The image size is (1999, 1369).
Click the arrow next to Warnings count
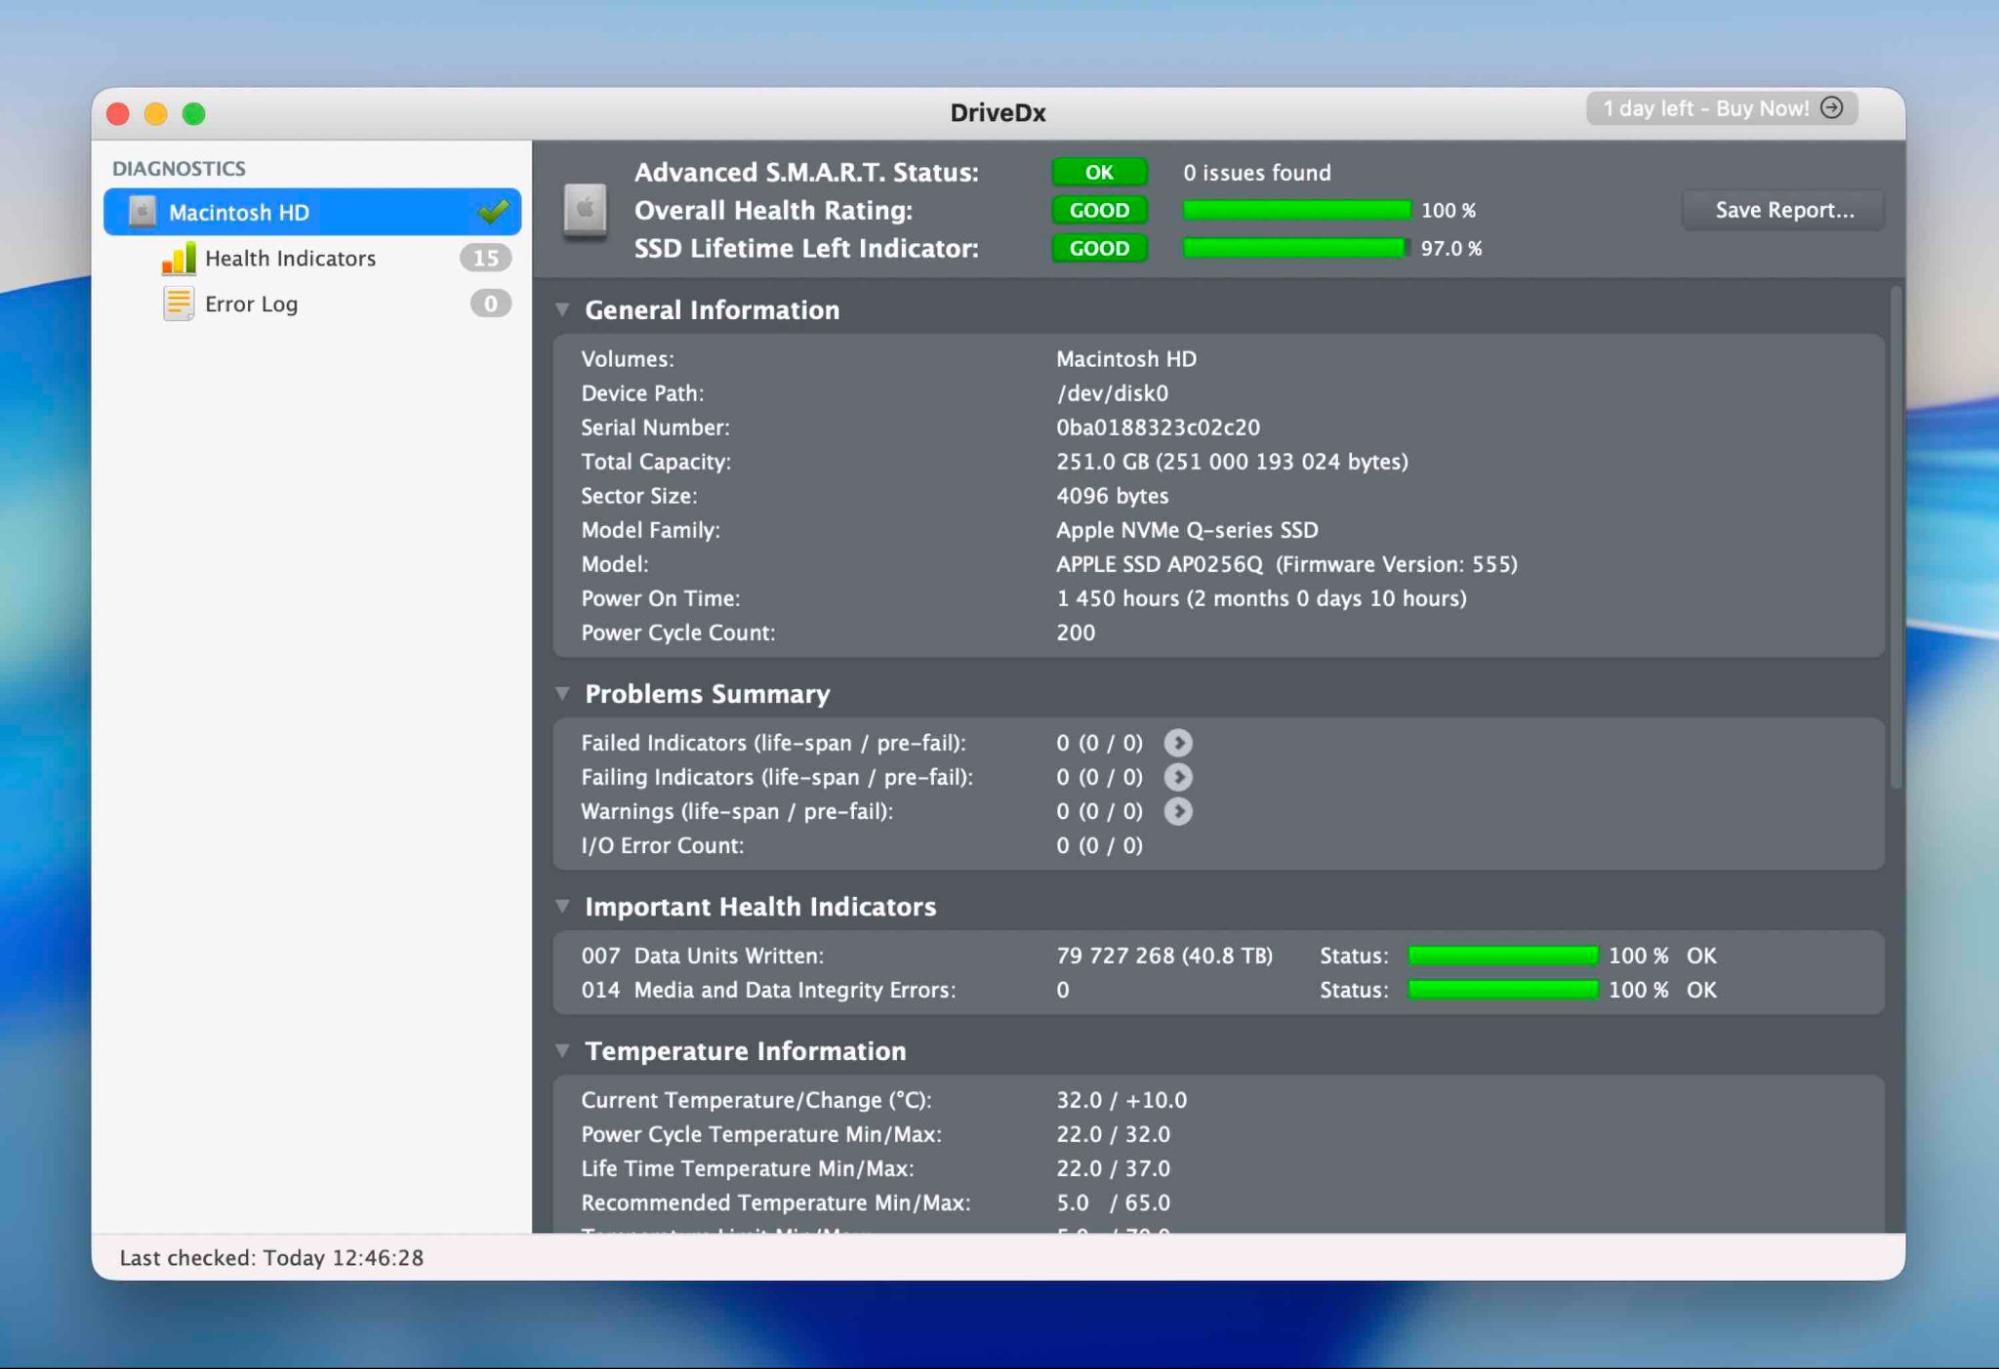click(1177, 811)
